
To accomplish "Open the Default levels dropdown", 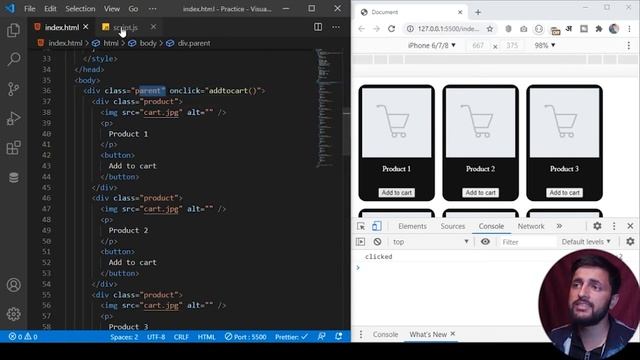I will tap(586, 242).
